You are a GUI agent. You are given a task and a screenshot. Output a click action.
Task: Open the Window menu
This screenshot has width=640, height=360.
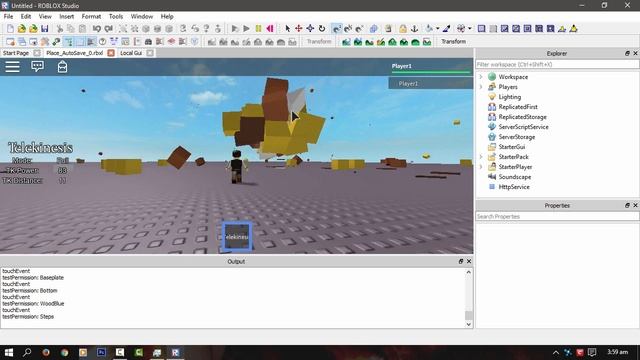tap(142, 16)
